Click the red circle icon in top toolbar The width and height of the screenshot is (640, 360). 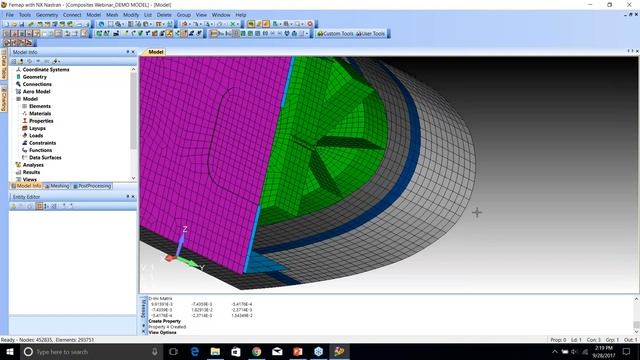tap(310, 24)
